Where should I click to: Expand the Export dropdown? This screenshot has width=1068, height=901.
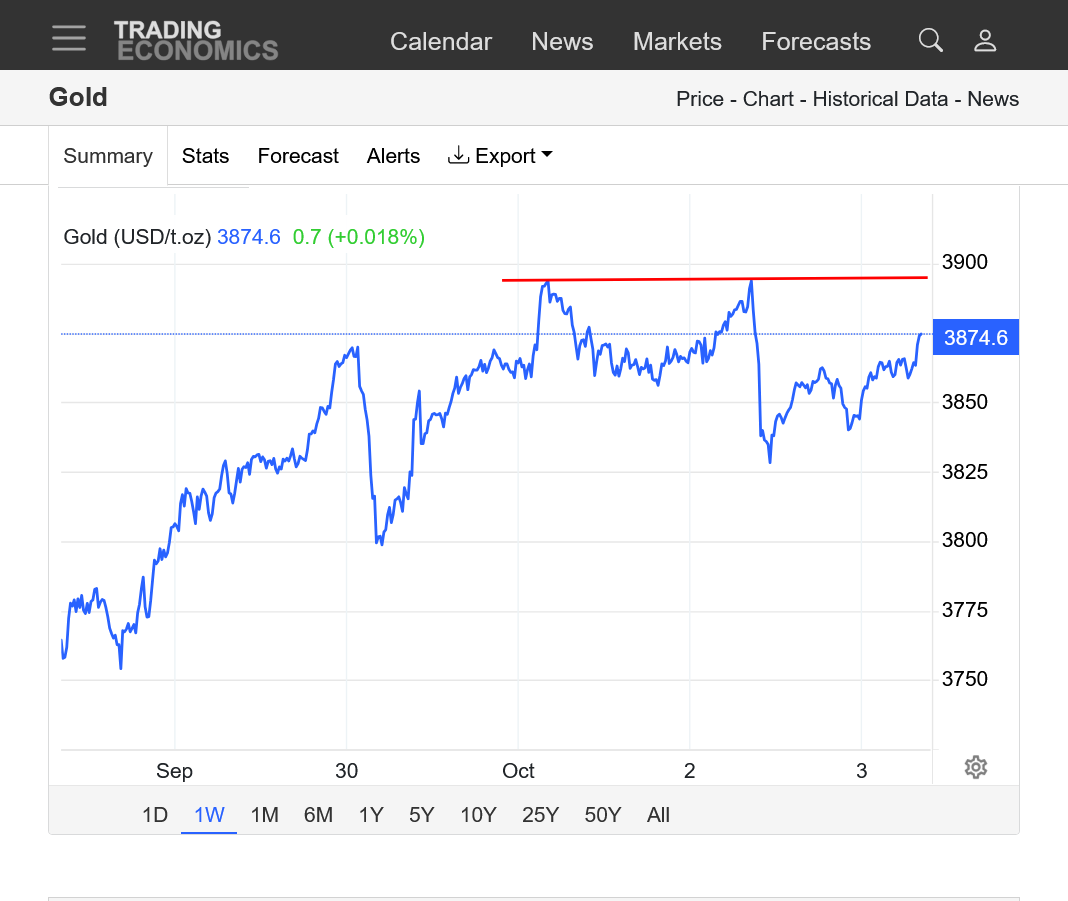point(500,156)
